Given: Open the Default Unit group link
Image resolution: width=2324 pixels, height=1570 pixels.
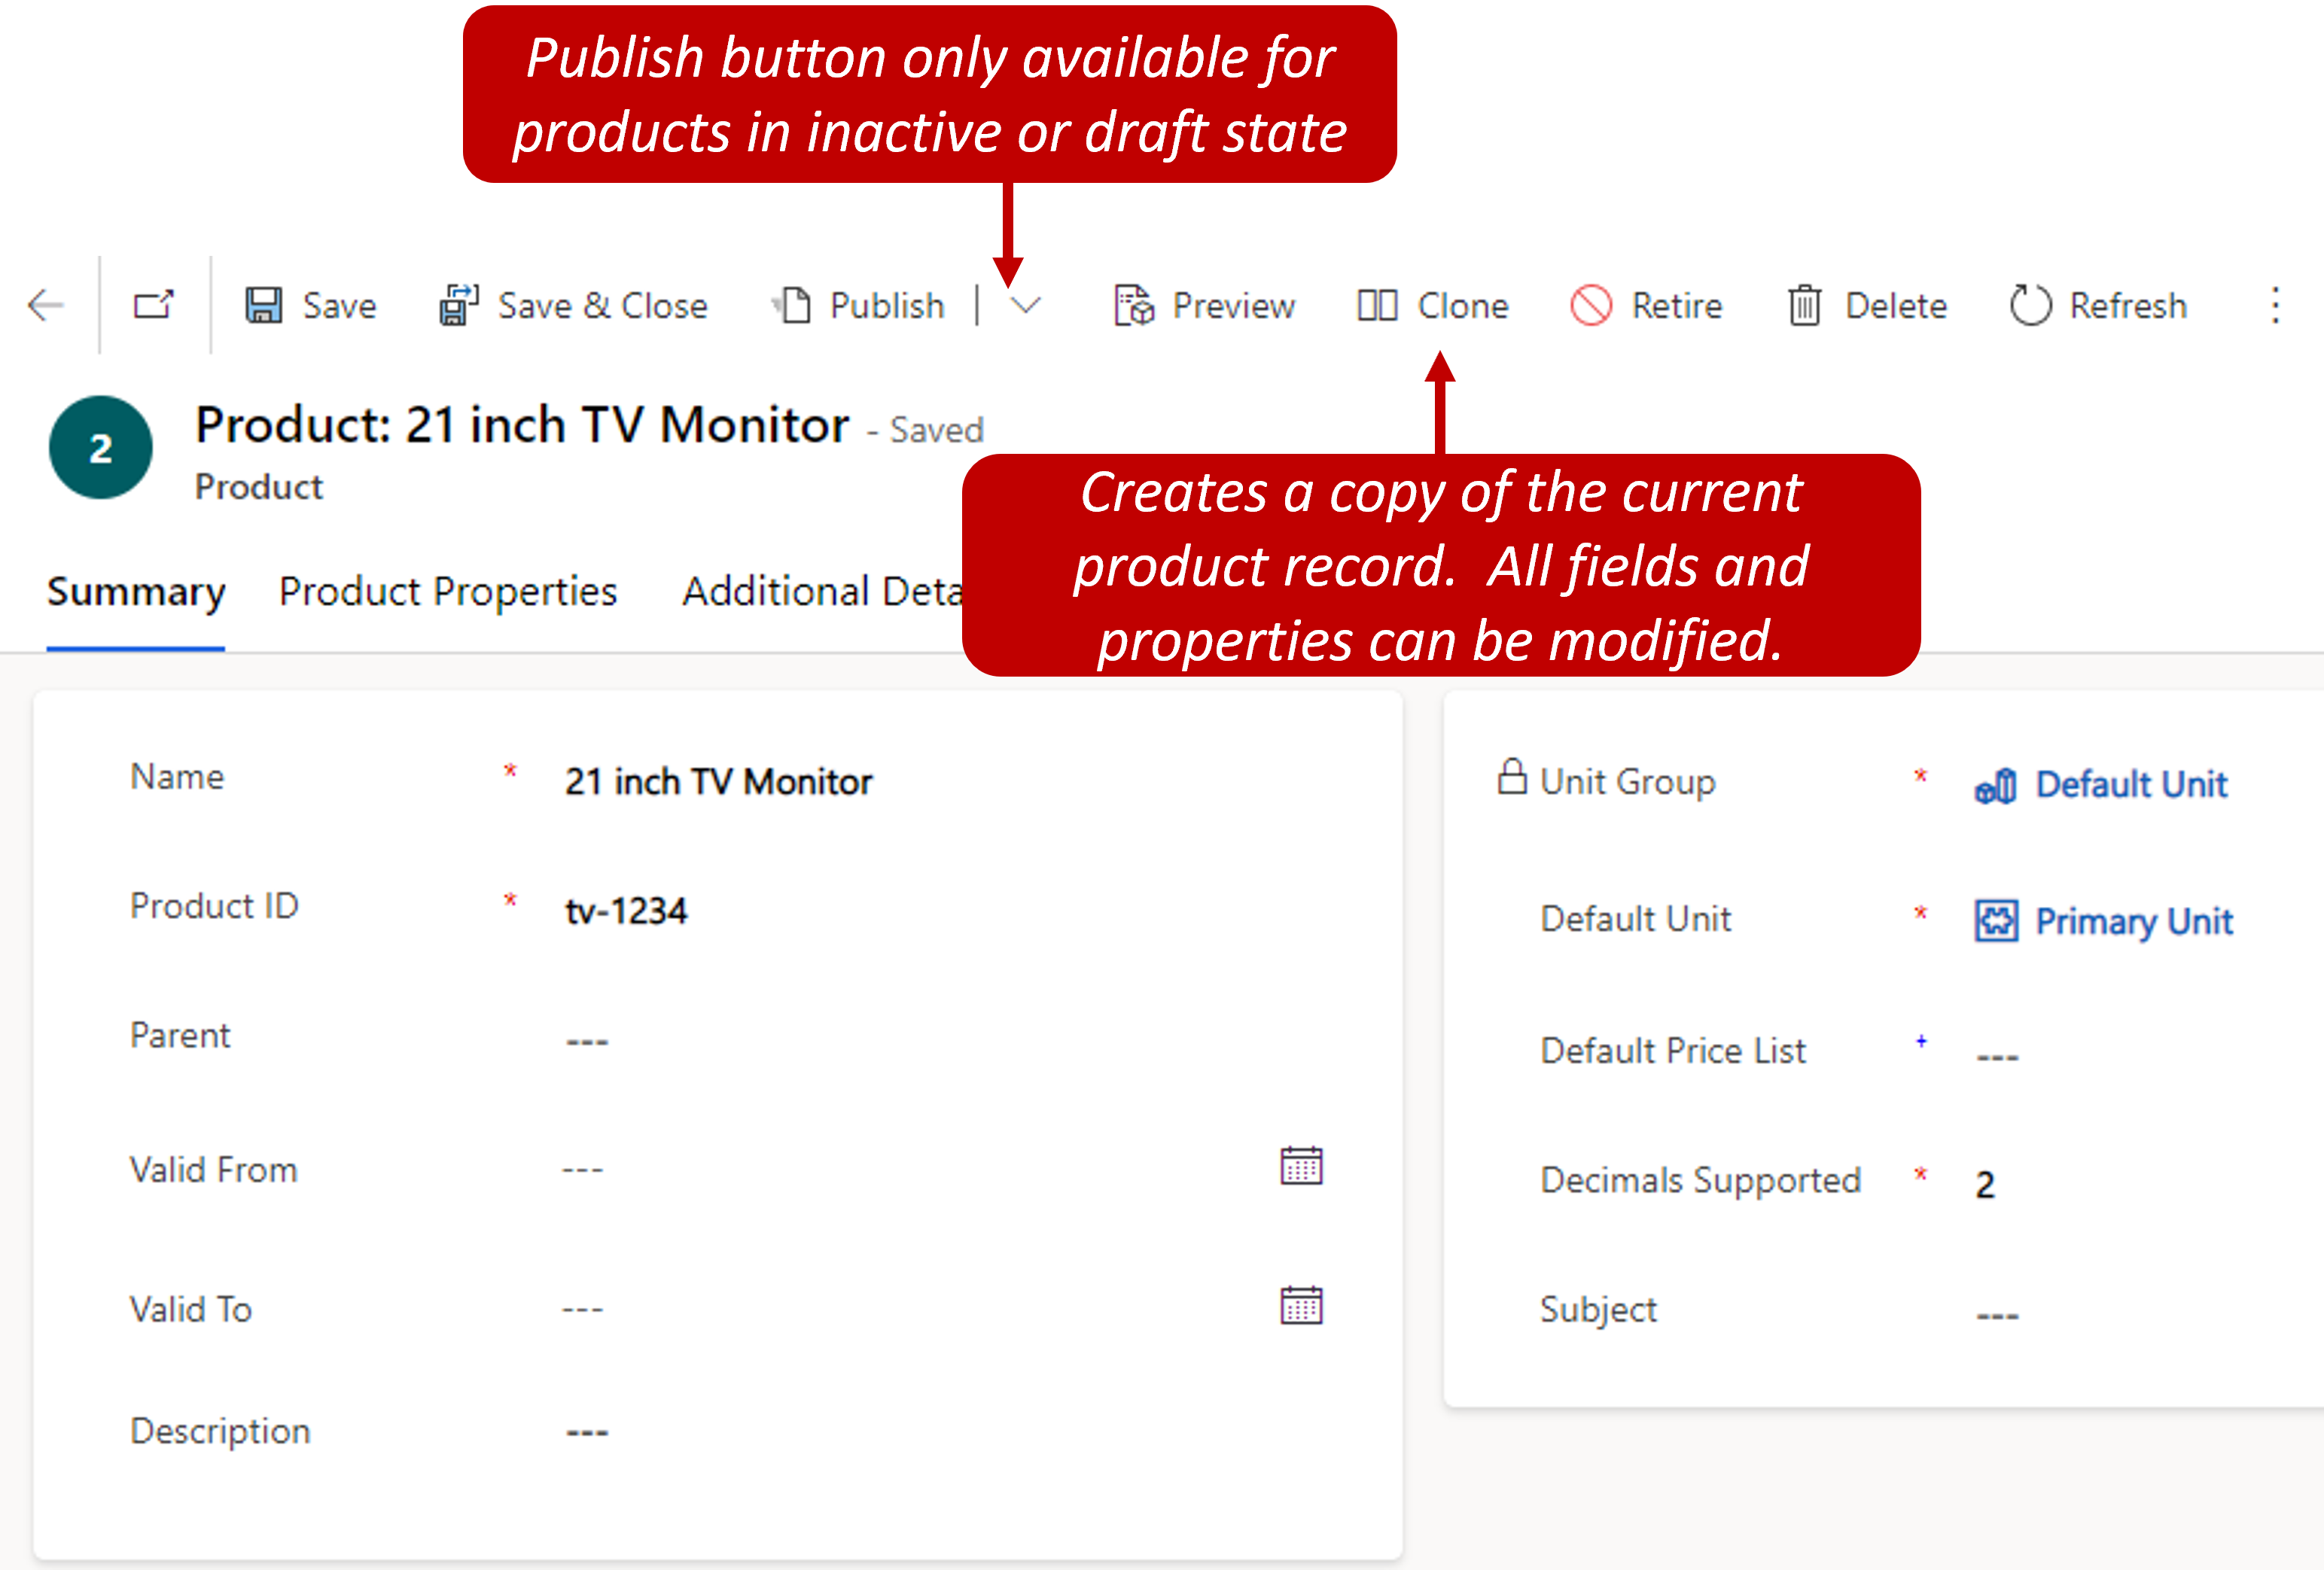Looking at the screenshot, I should coord(2131,785).
